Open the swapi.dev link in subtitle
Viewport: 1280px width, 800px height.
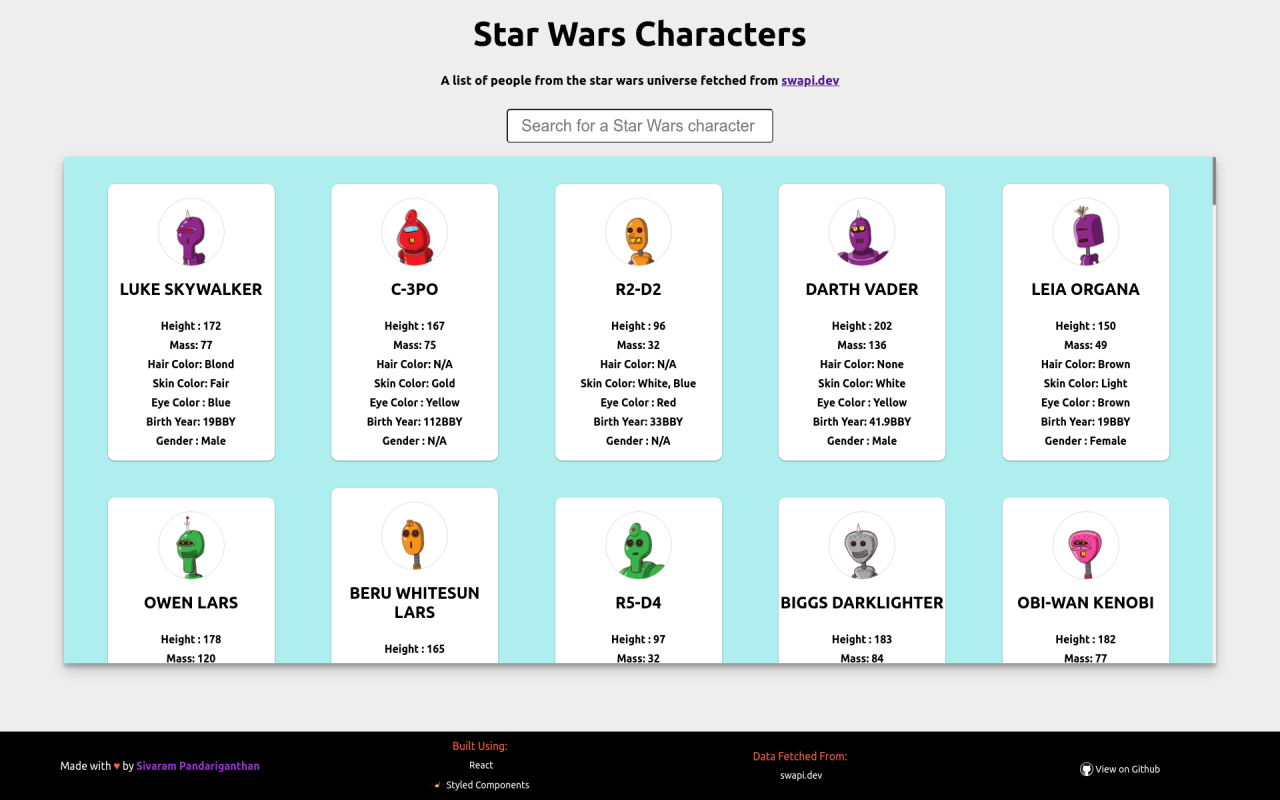click(x=810, y=80)
